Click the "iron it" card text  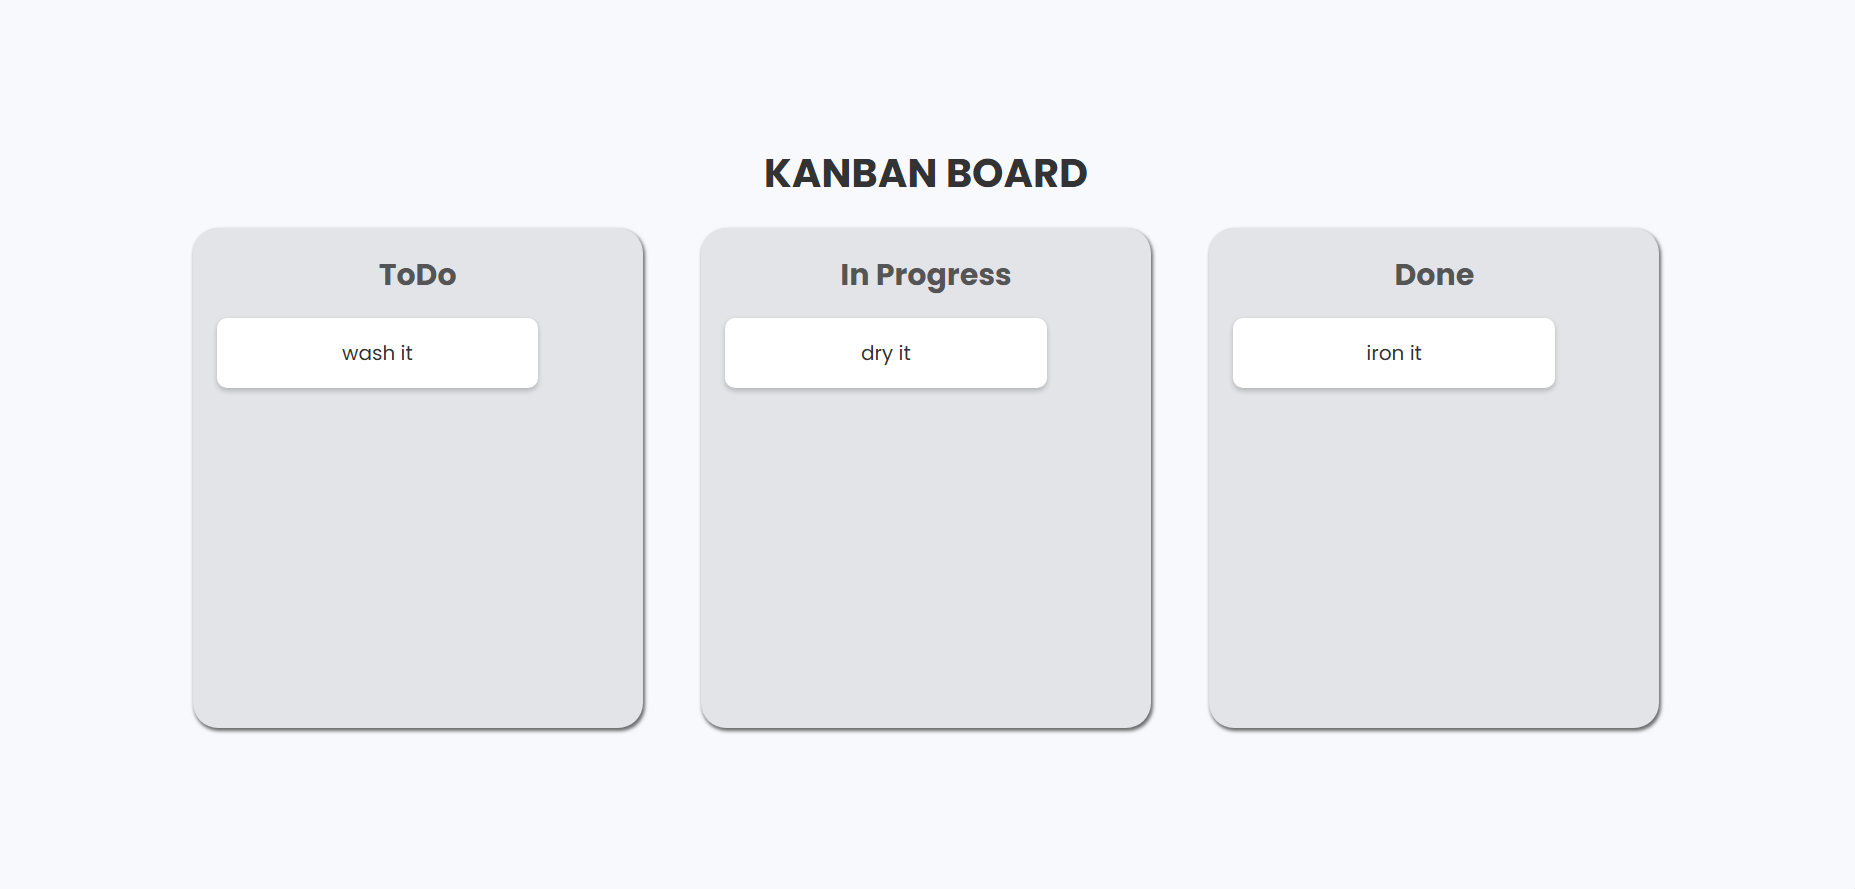click(x=1393, y=352)
